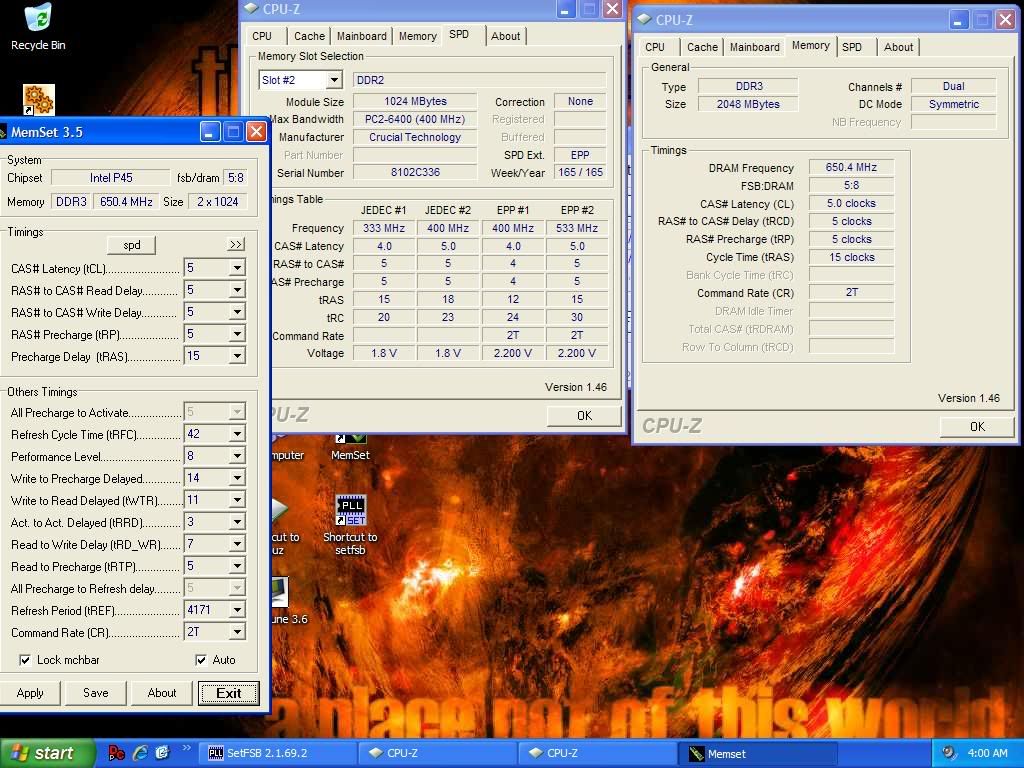Launch the MemSet desktop shortcut
Viewport: 1024px width, 768px height.
click(350, 448)
